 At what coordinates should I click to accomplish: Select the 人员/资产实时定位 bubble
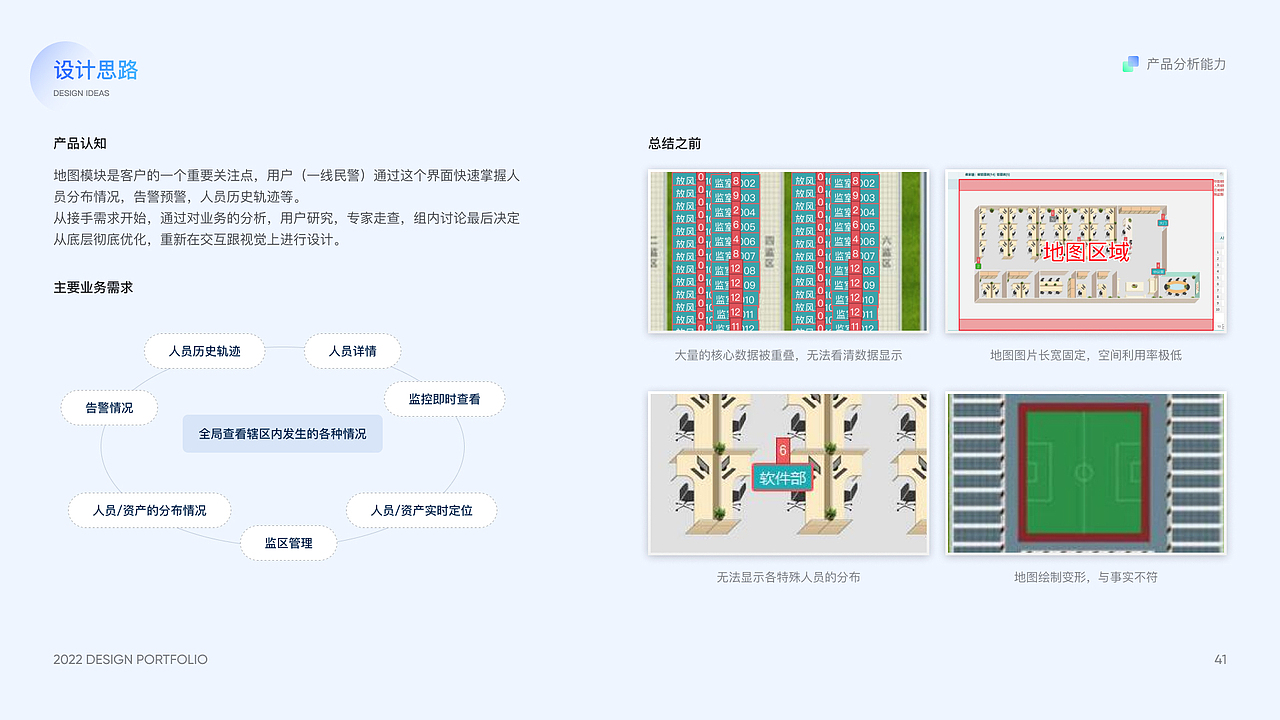421,510
